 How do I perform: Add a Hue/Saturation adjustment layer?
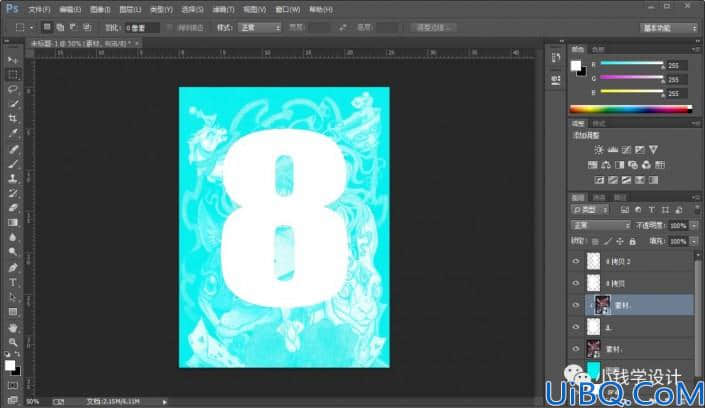tap(593, 165)
